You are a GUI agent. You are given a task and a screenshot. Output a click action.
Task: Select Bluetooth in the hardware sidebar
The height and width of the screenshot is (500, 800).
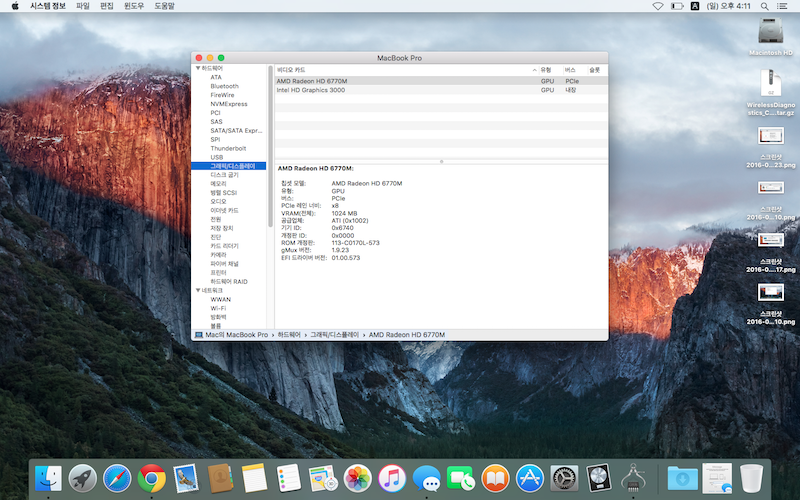224,86
